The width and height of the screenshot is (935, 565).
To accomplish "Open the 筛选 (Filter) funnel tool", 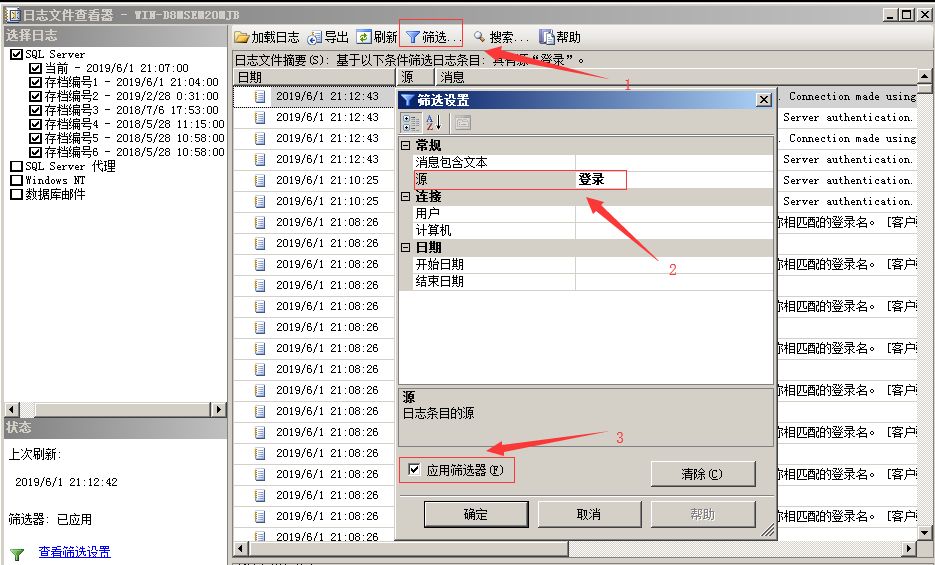I will point(413,37).
